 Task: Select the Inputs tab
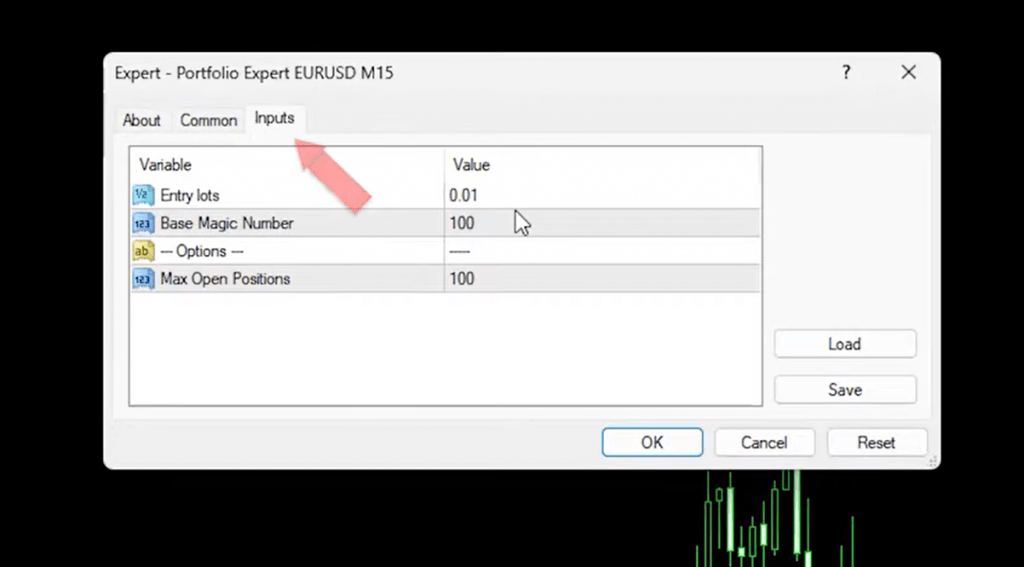pos(274,118)
